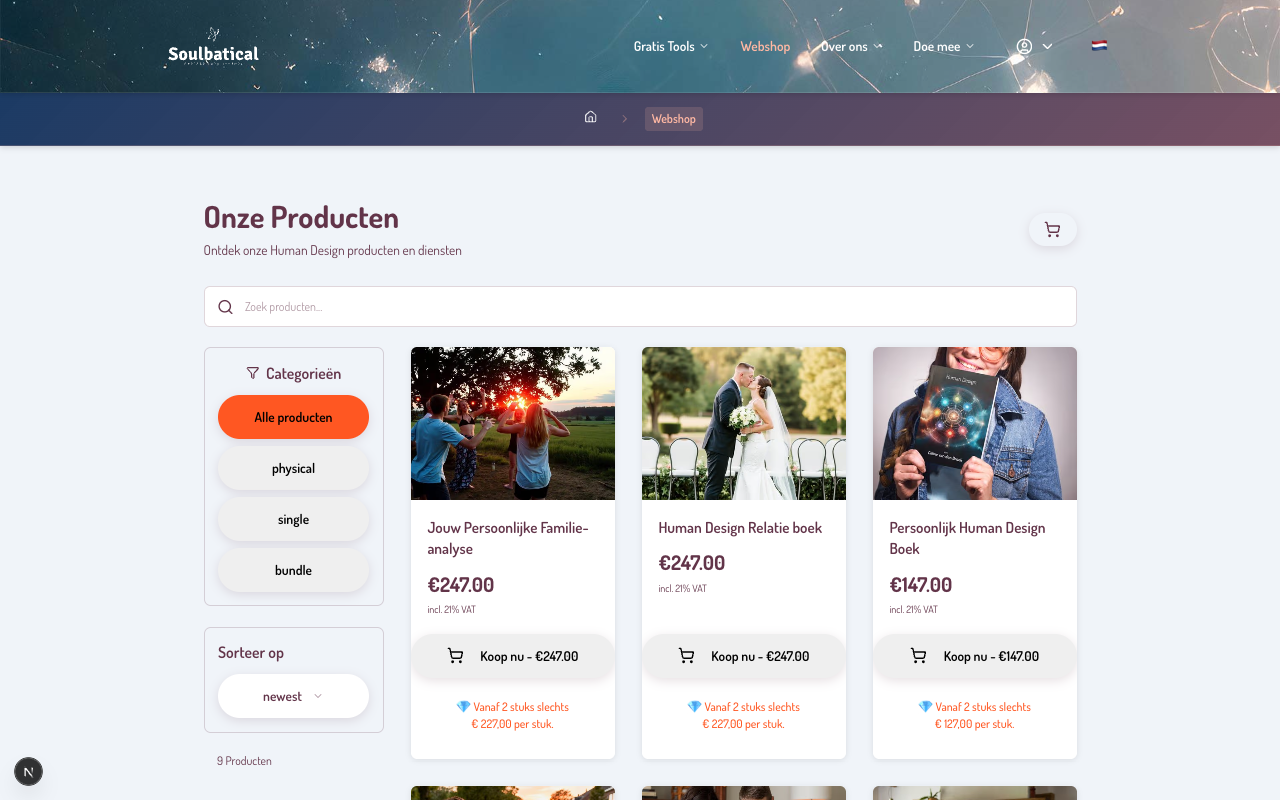Open the 'newest' sort dropdown
This screenshot has height=800, width=1280.
coord(293,696)
